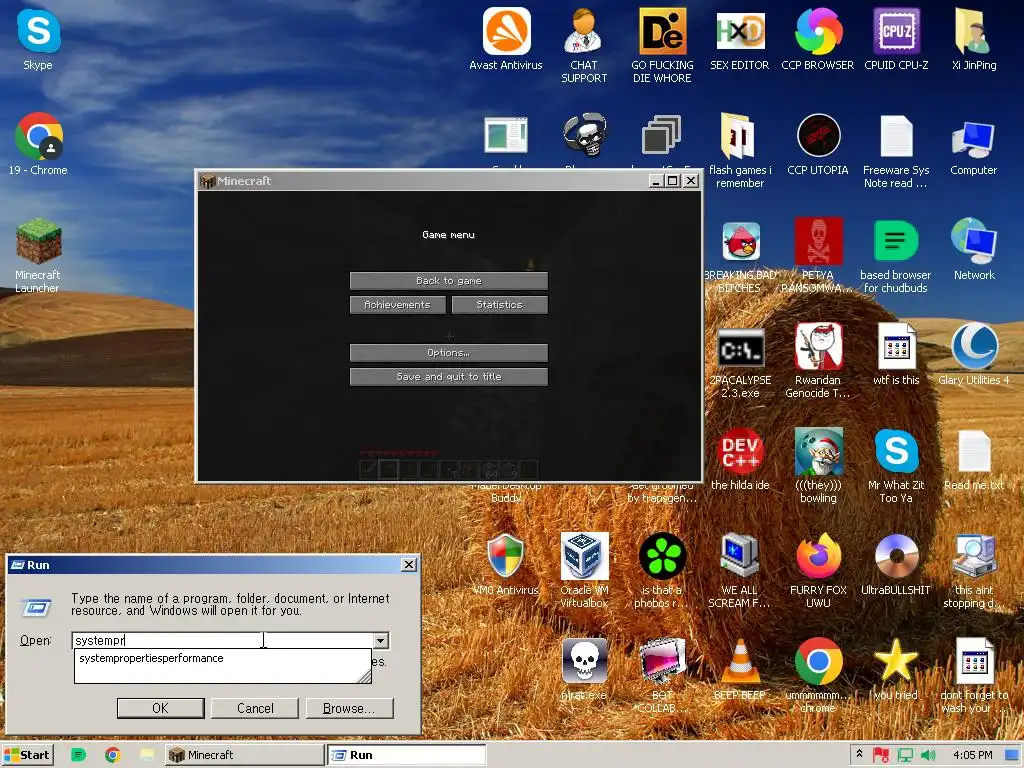Click Save and quit to title

449,377
